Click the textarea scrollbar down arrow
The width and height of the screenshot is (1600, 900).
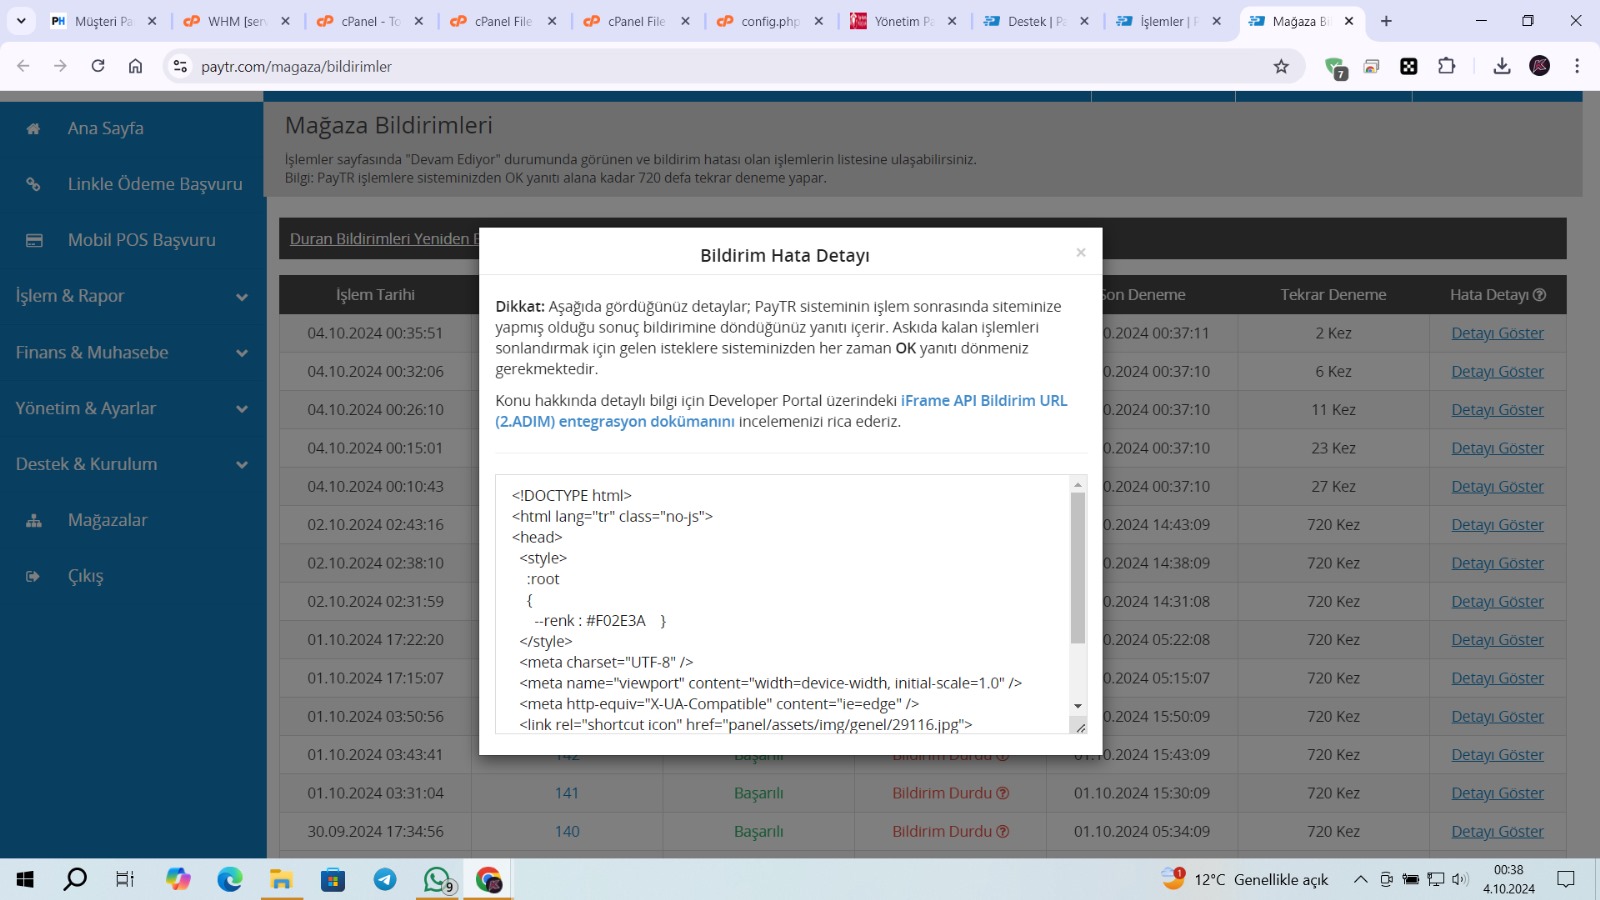click(x=1078, y=706)
